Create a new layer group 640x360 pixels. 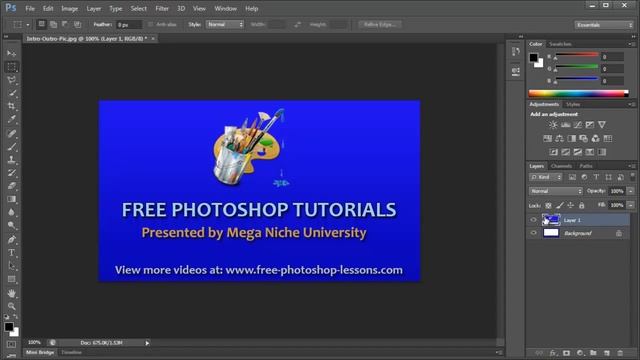pos(593,353)
